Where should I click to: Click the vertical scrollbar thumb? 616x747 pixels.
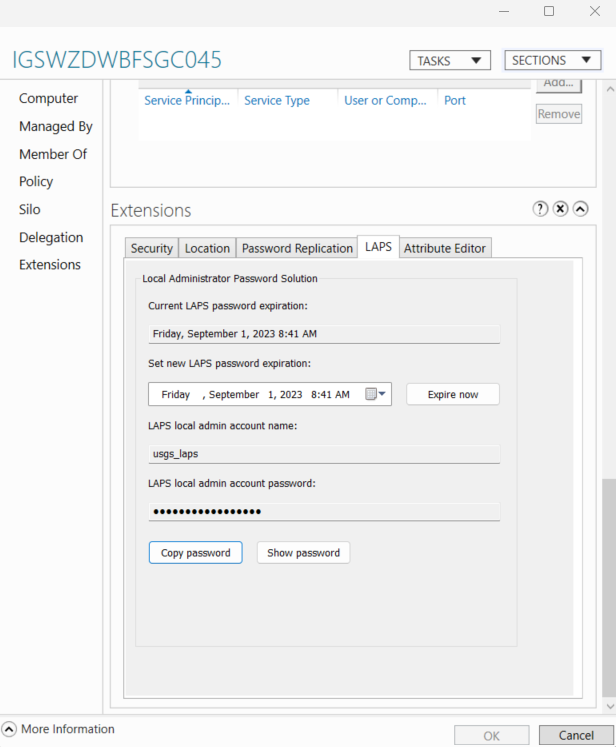[608, 587]
